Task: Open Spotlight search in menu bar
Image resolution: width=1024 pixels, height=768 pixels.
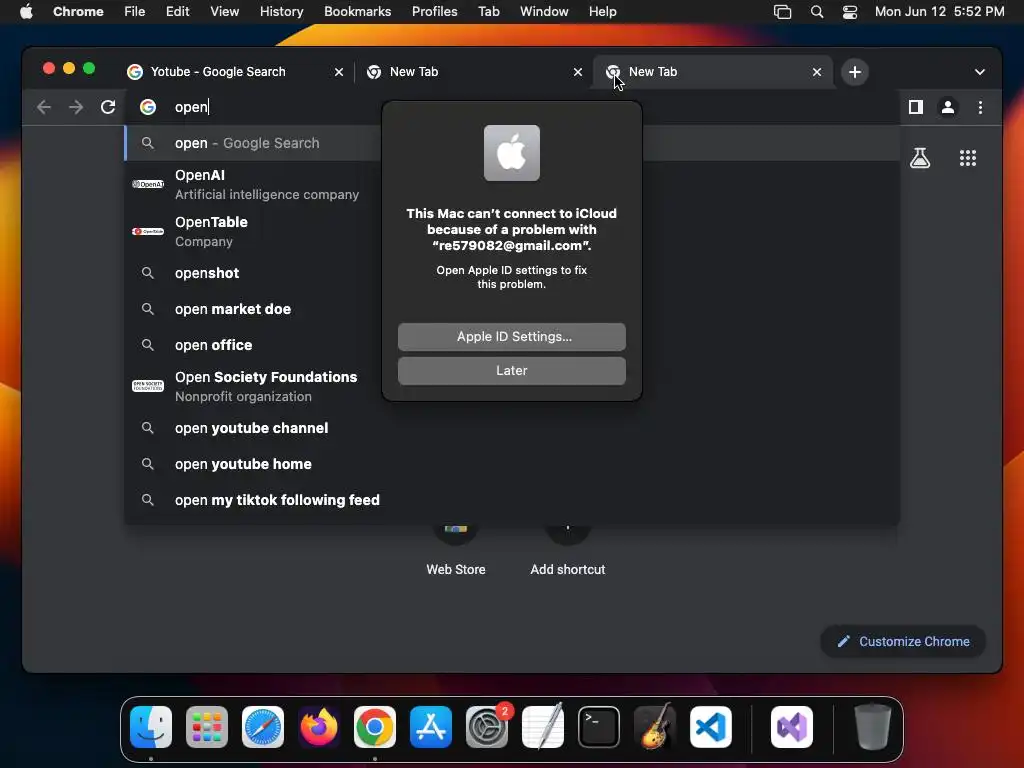Action: tap(816, 12)
